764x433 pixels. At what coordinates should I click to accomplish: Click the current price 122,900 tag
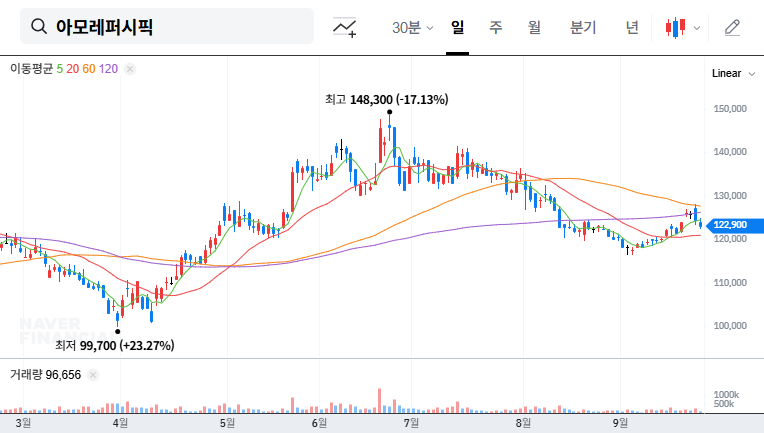pyautogui.click(x=734, y=225)
